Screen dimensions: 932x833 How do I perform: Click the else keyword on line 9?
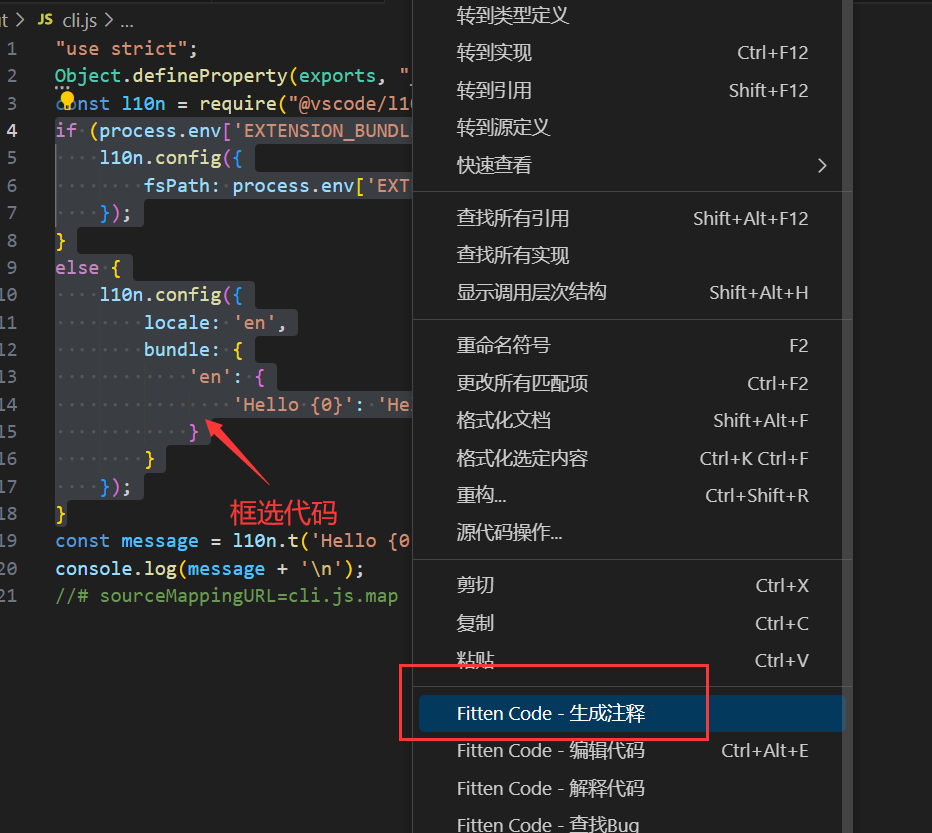tap(77, 268)
